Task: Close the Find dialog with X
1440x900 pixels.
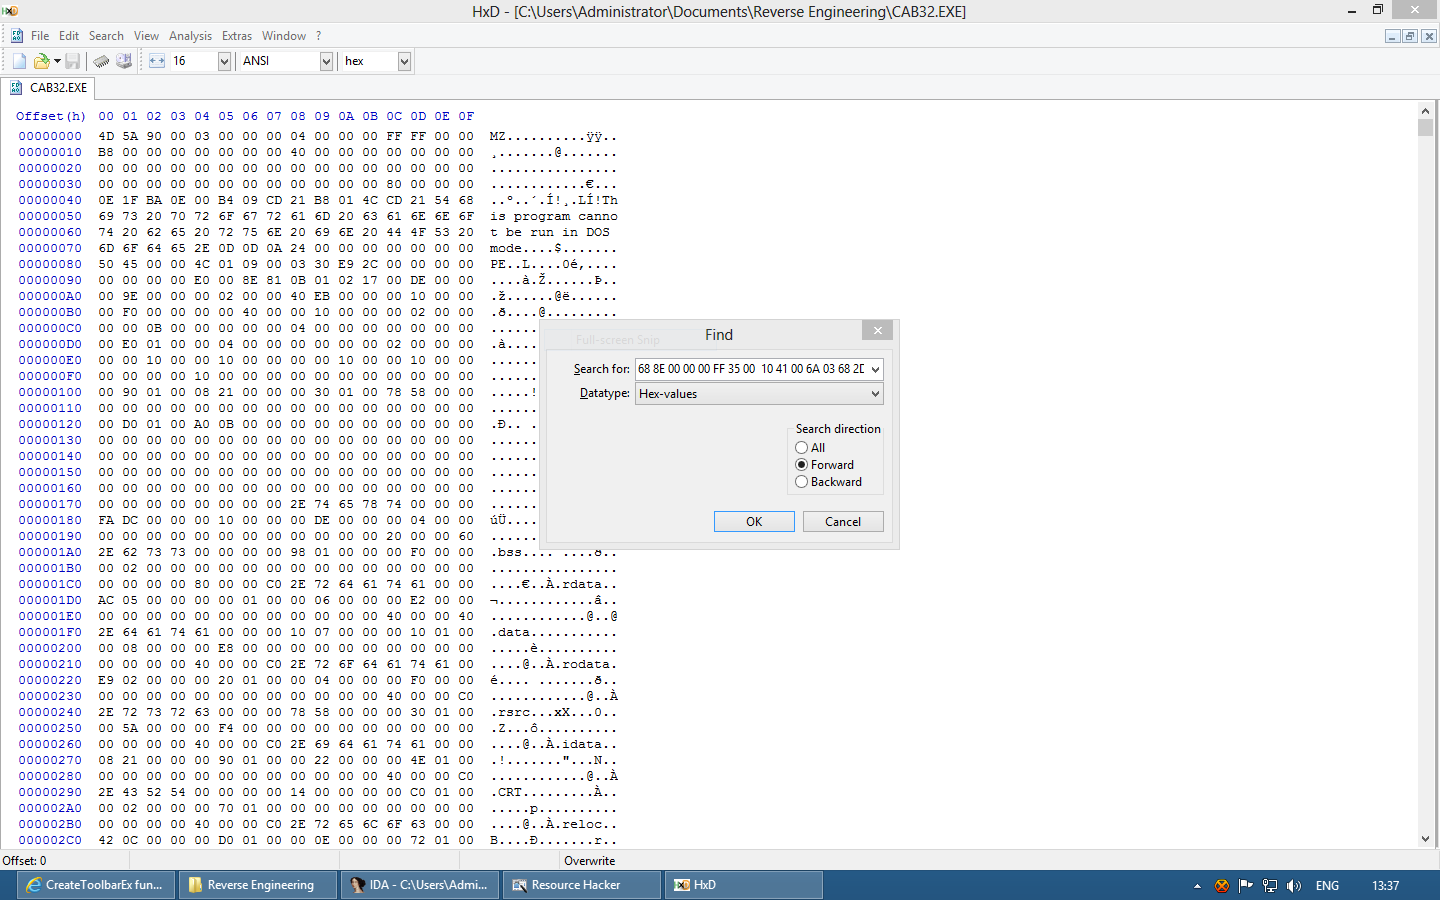Action: coord(877,331)
